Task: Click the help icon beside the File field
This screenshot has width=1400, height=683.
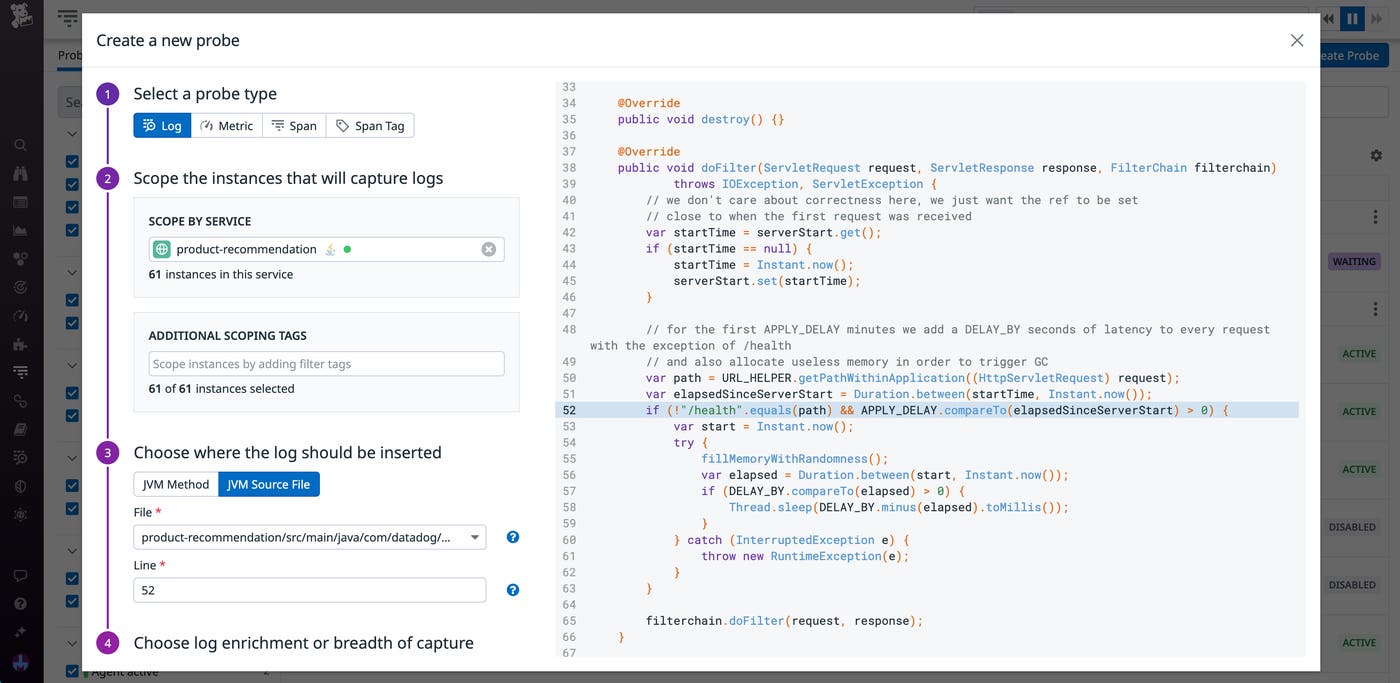Action: click(x=513, y=537)
